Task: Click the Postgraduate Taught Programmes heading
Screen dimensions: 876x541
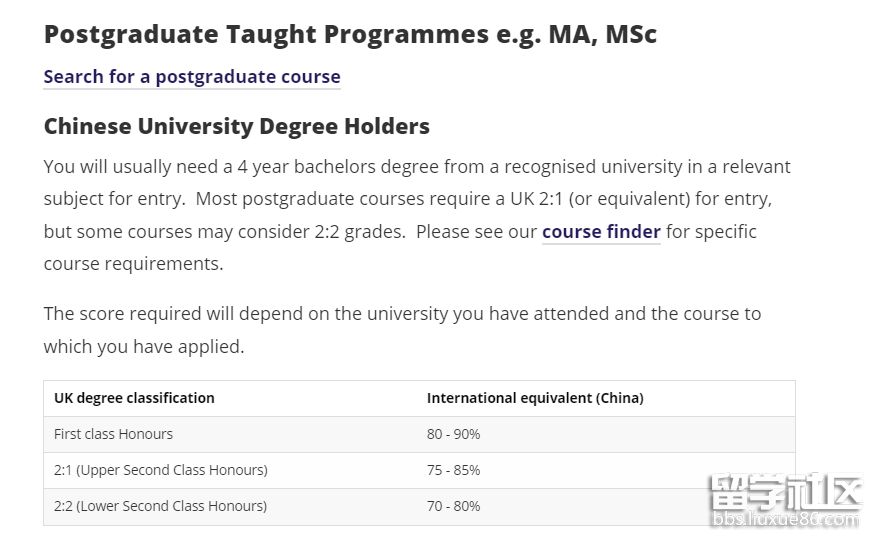Action: point(350,34)
